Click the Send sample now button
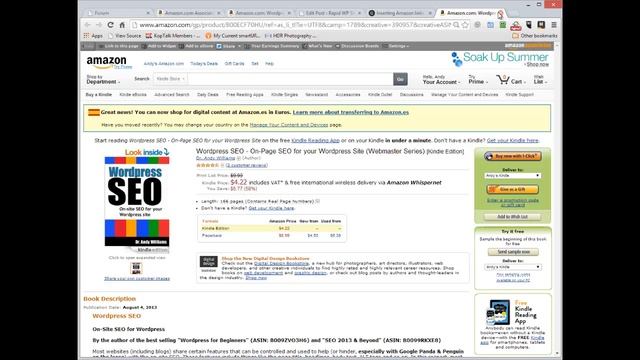 513,252
